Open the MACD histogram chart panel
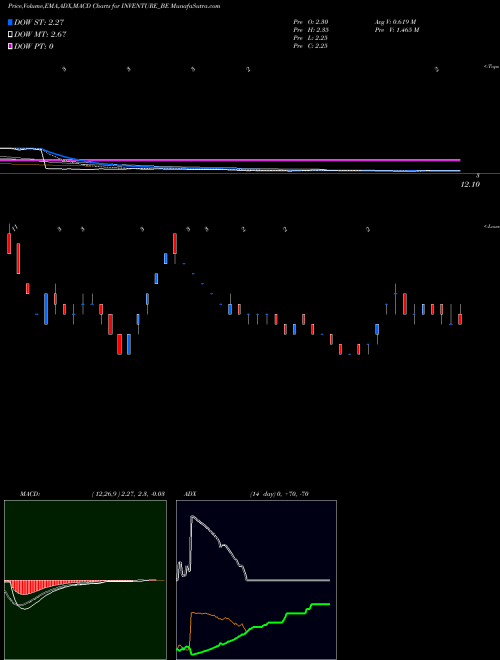Image resolution: width=500 pixels, height=660 pixels. (x=85, y=580)
